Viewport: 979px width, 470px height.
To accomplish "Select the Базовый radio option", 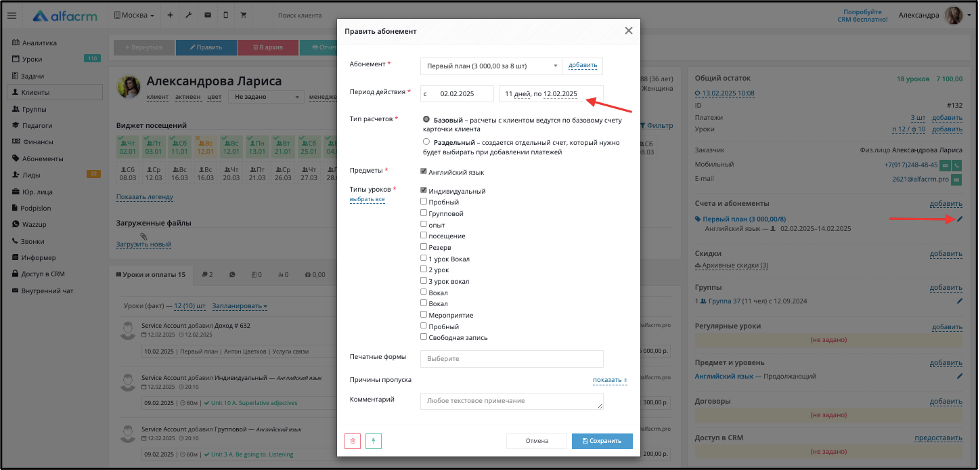I will click(x=426, y=119).
